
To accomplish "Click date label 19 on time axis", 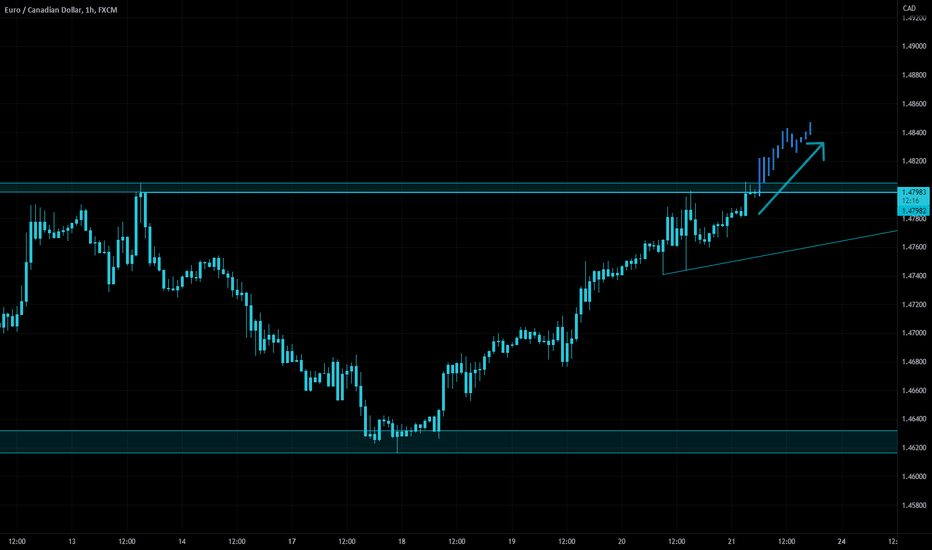I will (x=512, y=542).
